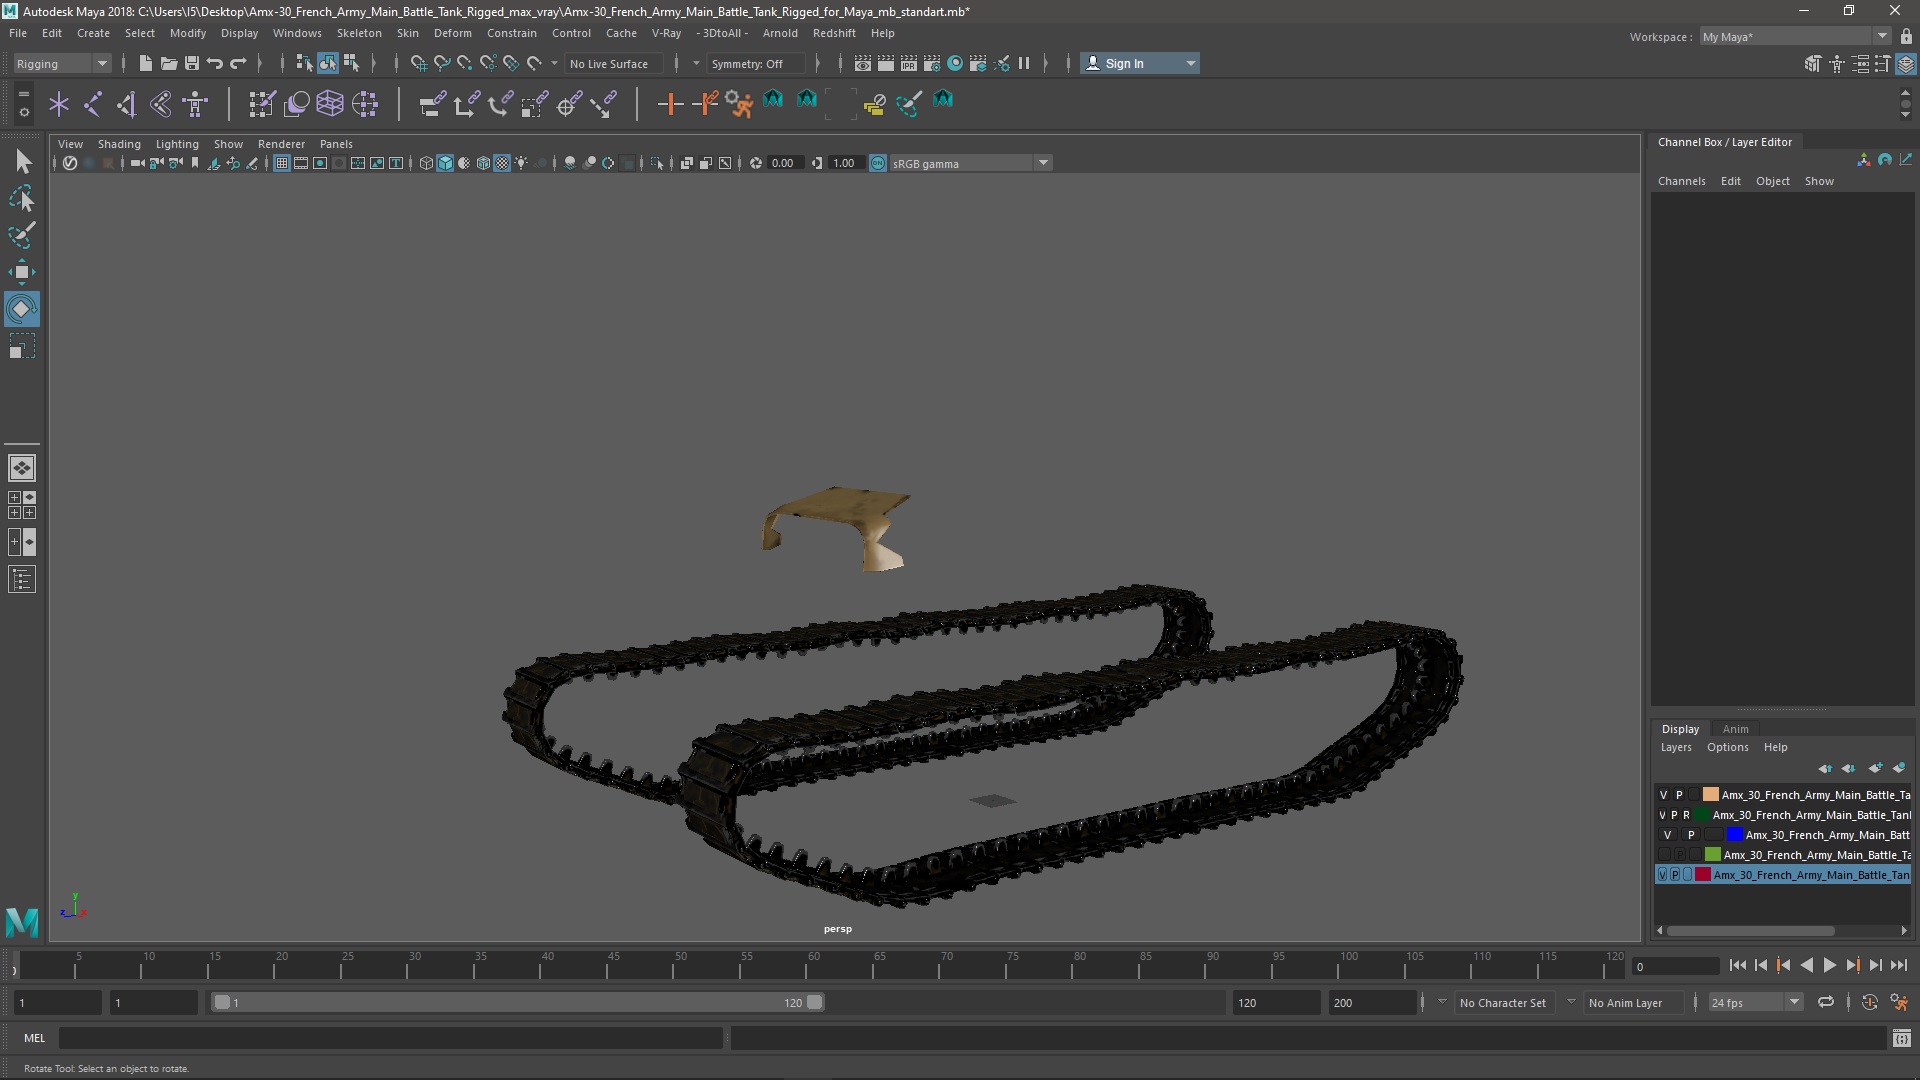Click the Save scene icon

point(192,63)
